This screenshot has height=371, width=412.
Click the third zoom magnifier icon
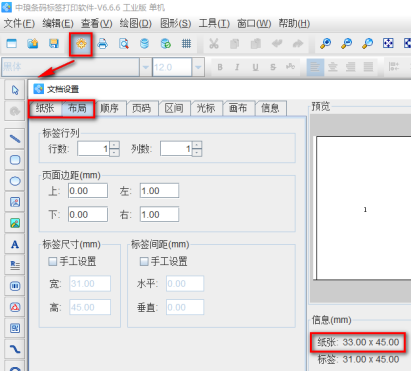[367, 43]
